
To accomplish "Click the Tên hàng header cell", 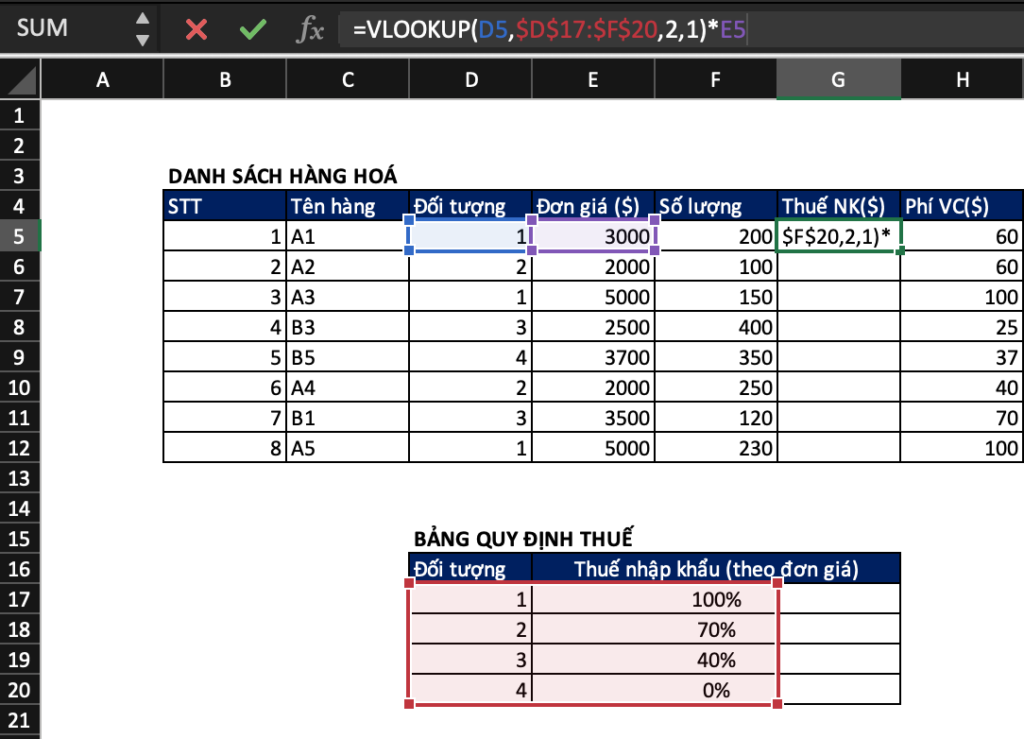I will [347, 206].
